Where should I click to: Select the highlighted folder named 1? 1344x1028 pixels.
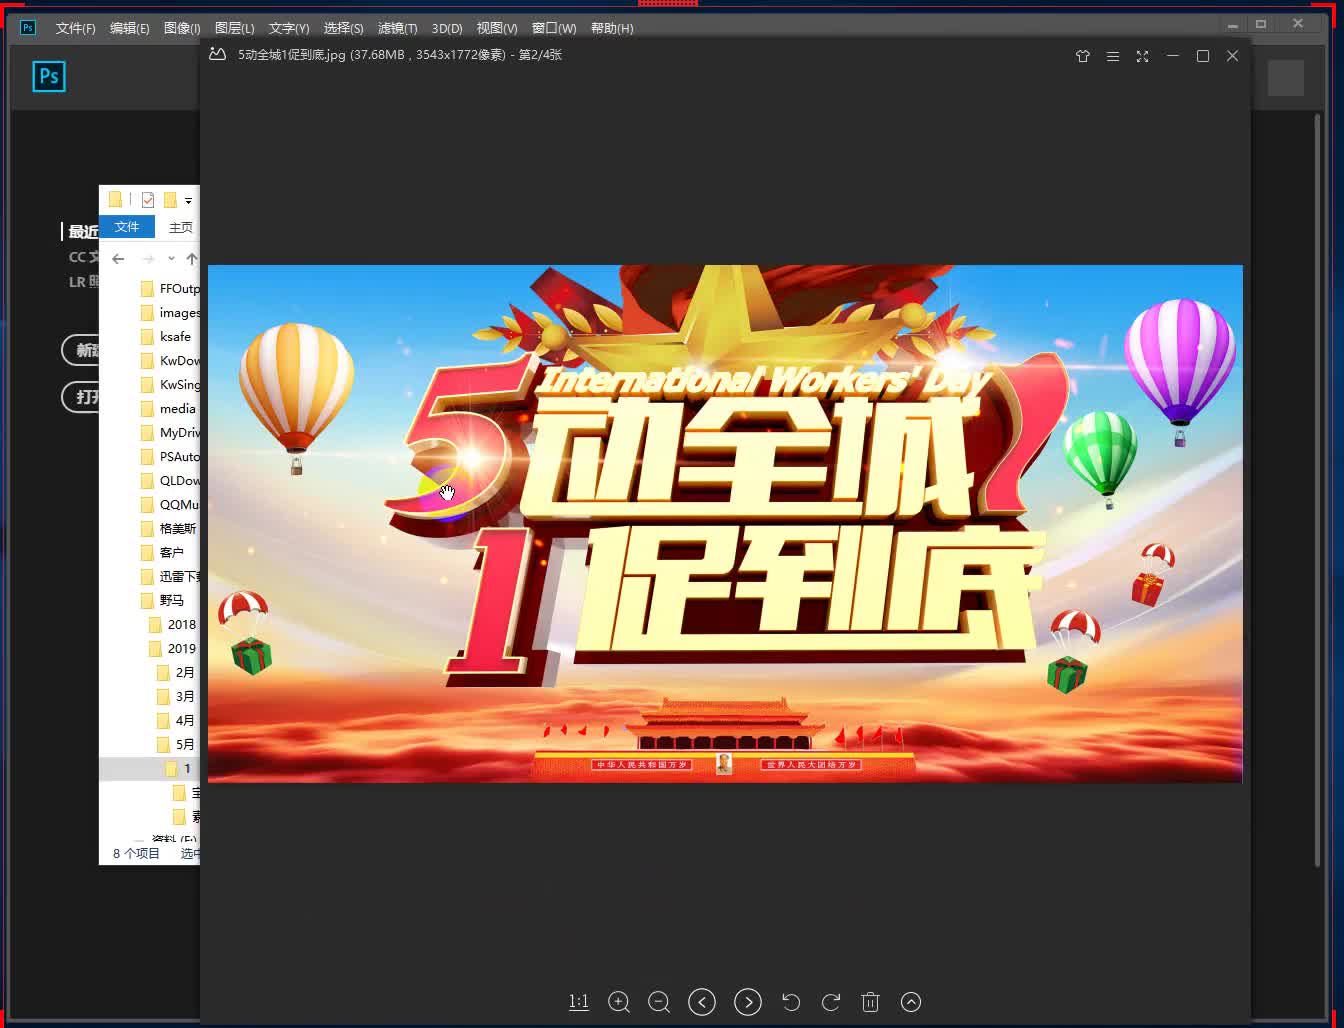tap(186, 768)
